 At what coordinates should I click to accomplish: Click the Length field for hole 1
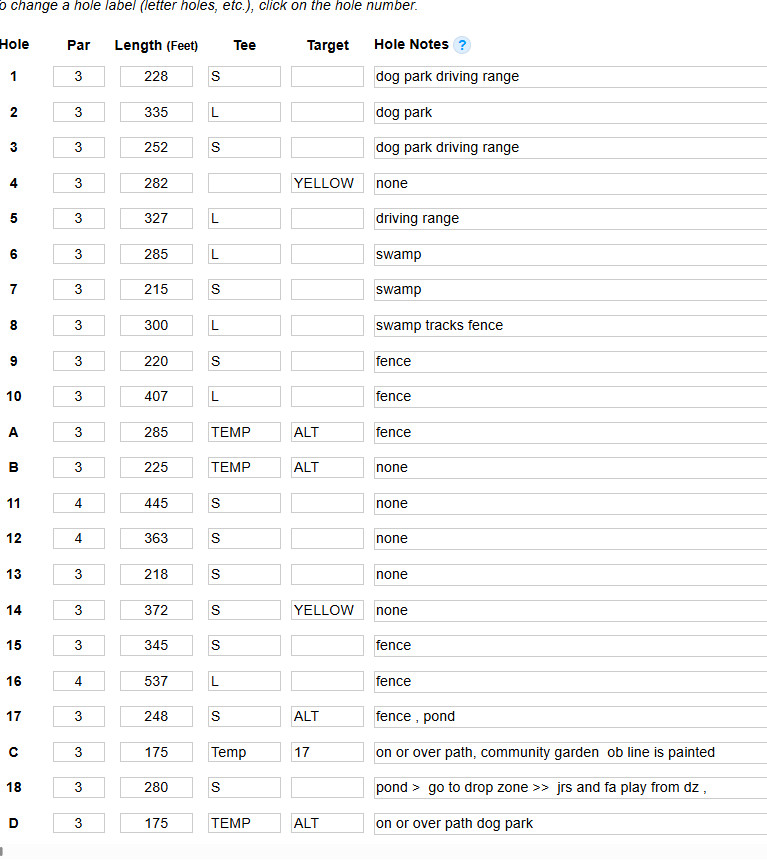click(x=156, y=76)
